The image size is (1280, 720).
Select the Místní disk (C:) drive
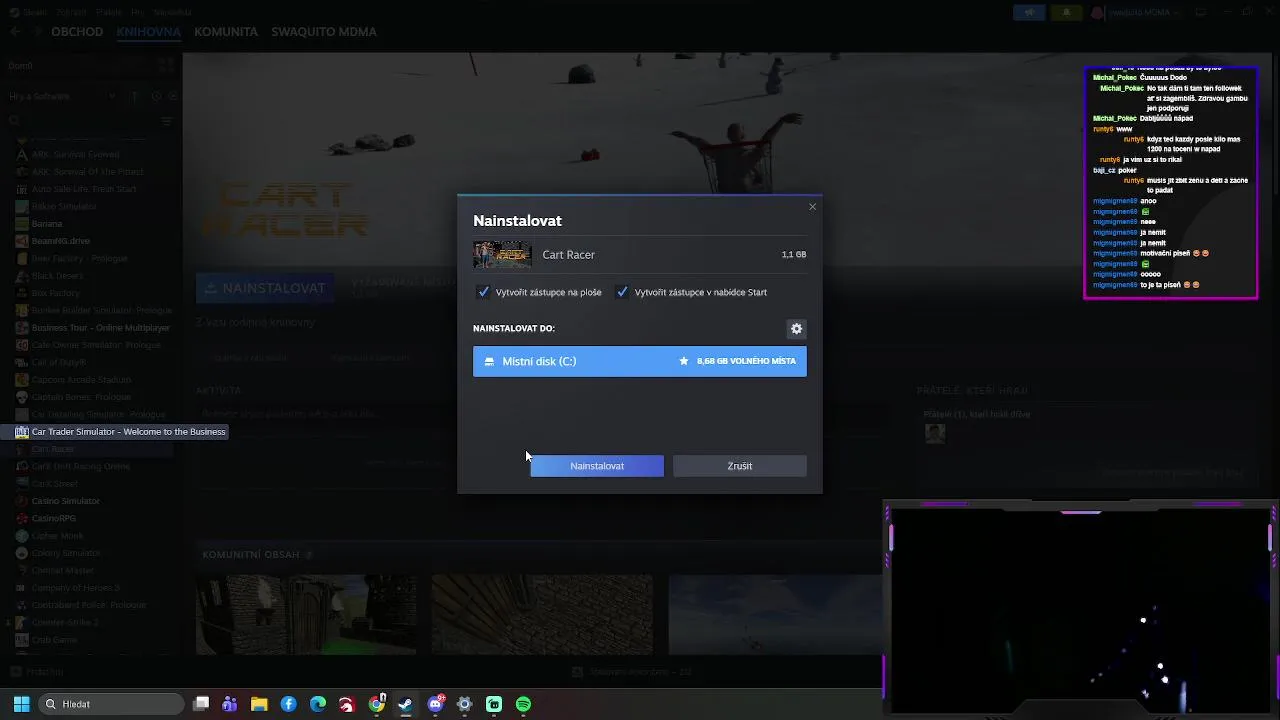640,361
